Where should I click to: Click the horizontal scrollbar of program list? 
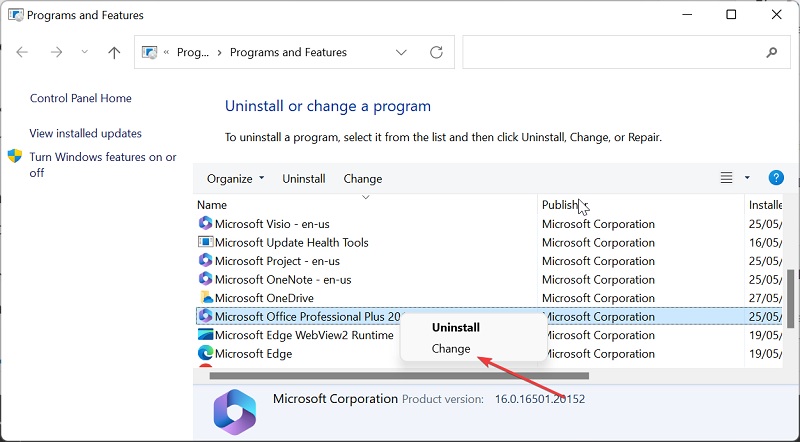click(x=400, y=376)
